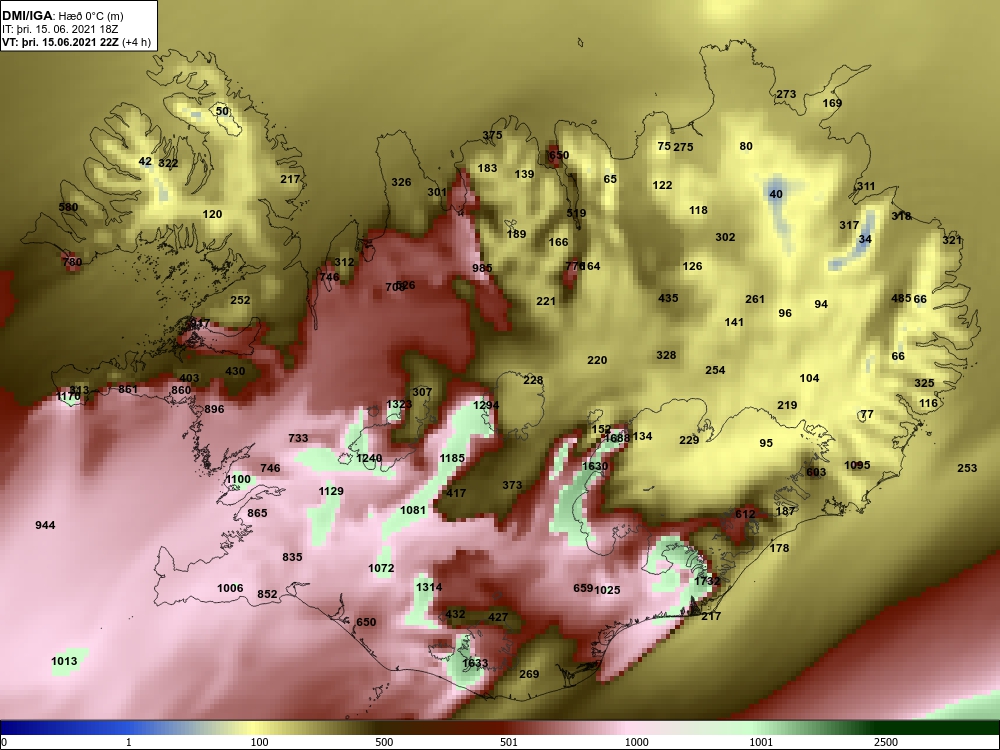Click the '1001' label on the color scale
This screenshot has width=1000, height=750.
point(761,742)
